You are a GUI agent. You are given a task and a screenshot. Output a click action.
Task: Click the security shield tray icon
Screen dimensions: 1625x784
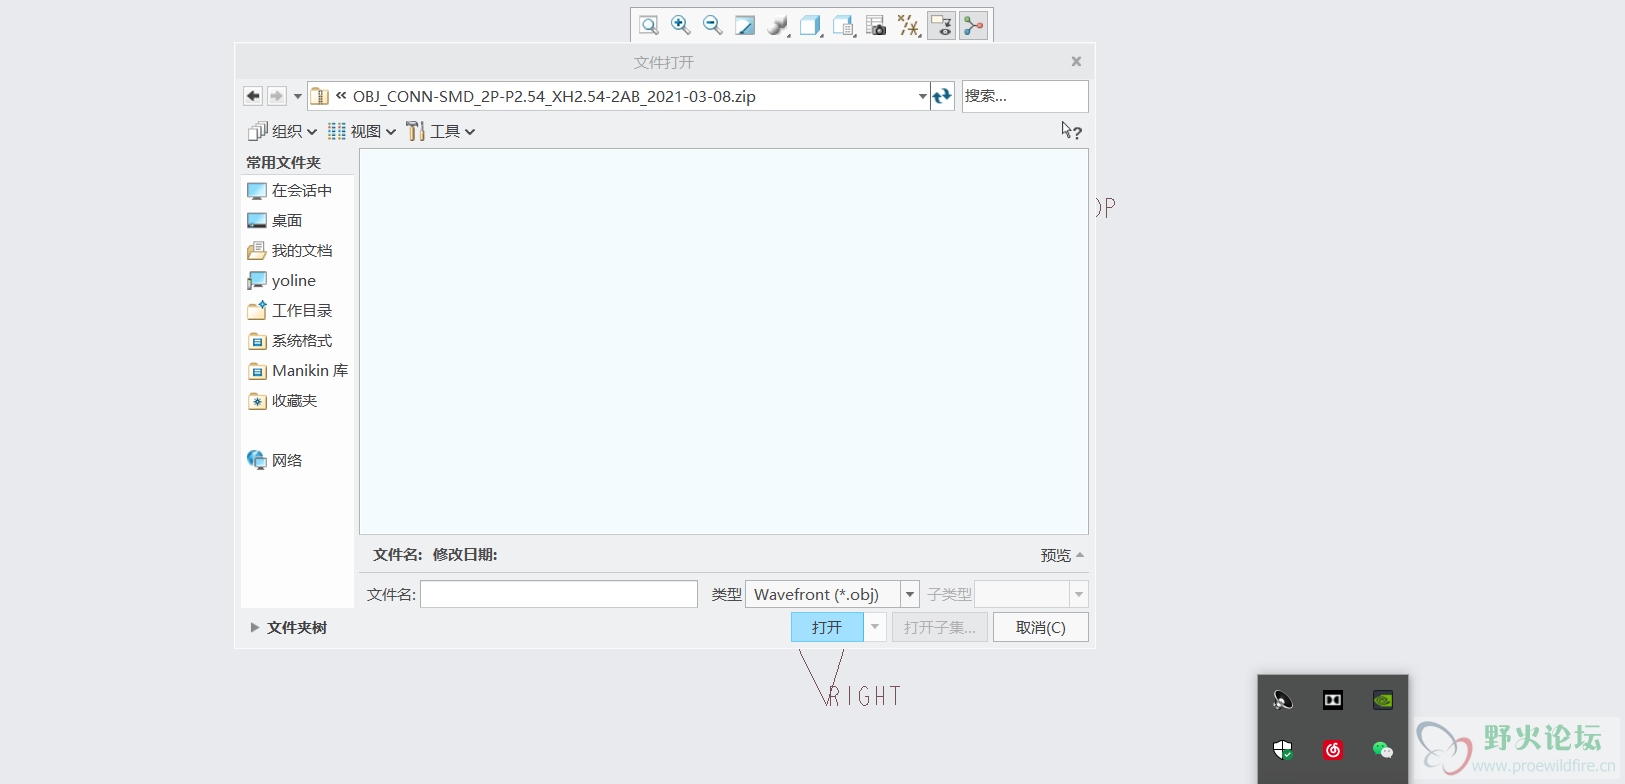tap(1283, 750)
